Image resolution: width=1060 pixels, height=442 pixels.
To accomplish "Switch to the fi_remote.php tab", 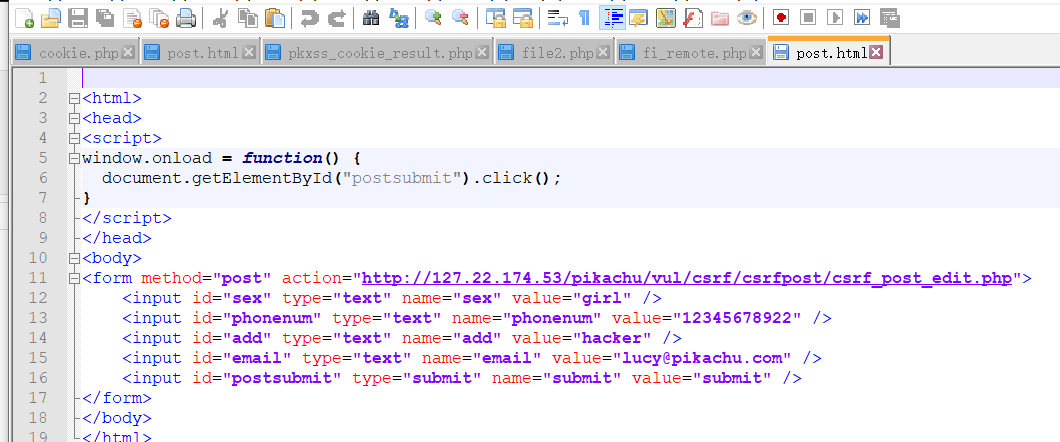I will tap(692, 53).
